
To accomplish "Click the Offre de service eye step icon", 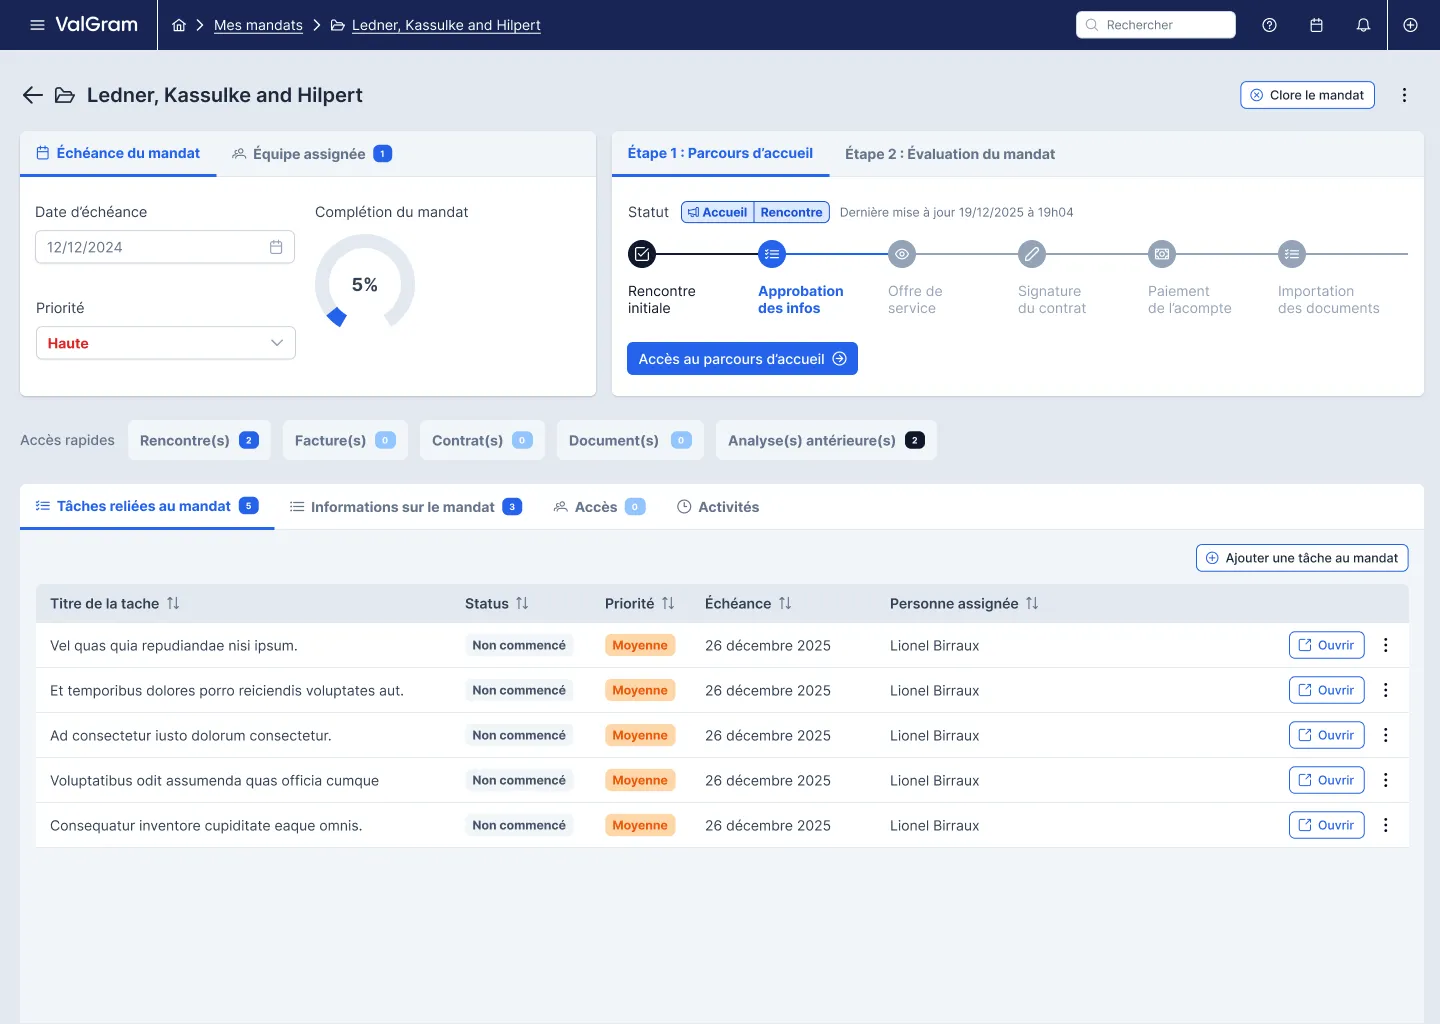I will click(x=901, y=254).
